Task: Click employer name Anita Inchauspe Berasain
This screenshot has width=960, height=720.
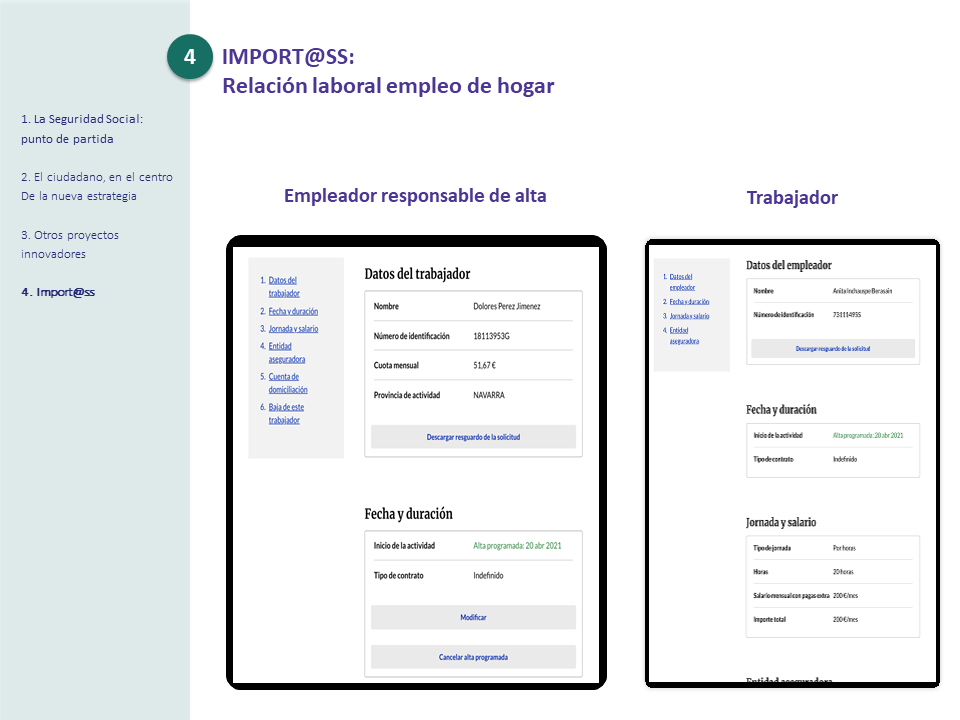Action: 862,291
